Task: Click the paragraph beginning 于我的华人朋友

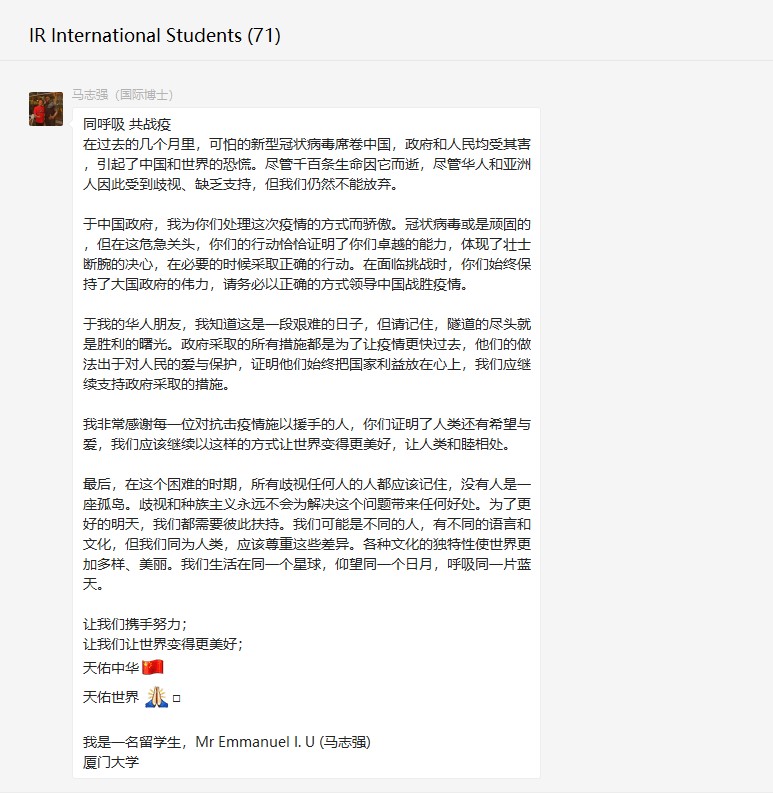Action: pyautogui.click(x=307, y=354)
